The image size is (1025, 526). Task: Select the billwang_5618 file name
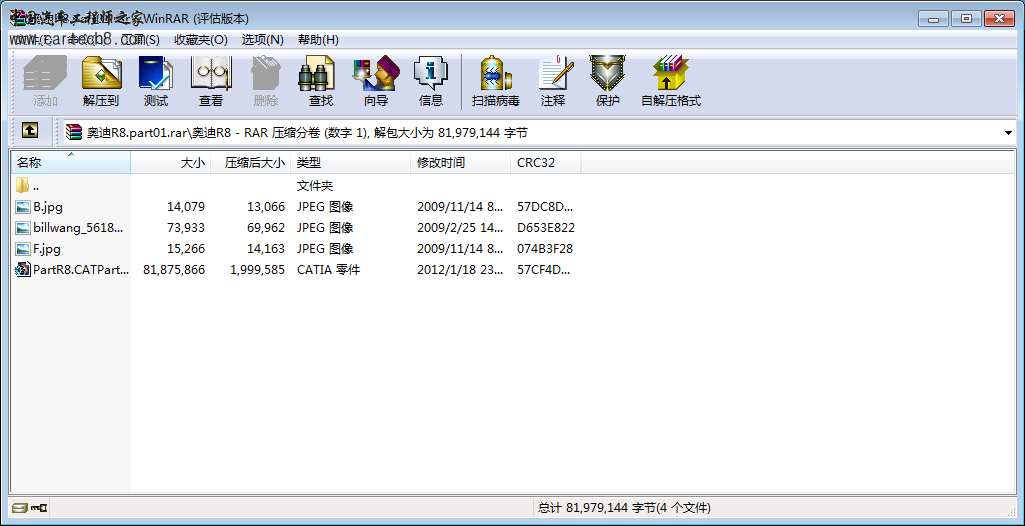pyautogui.click(x=78, y=228)
